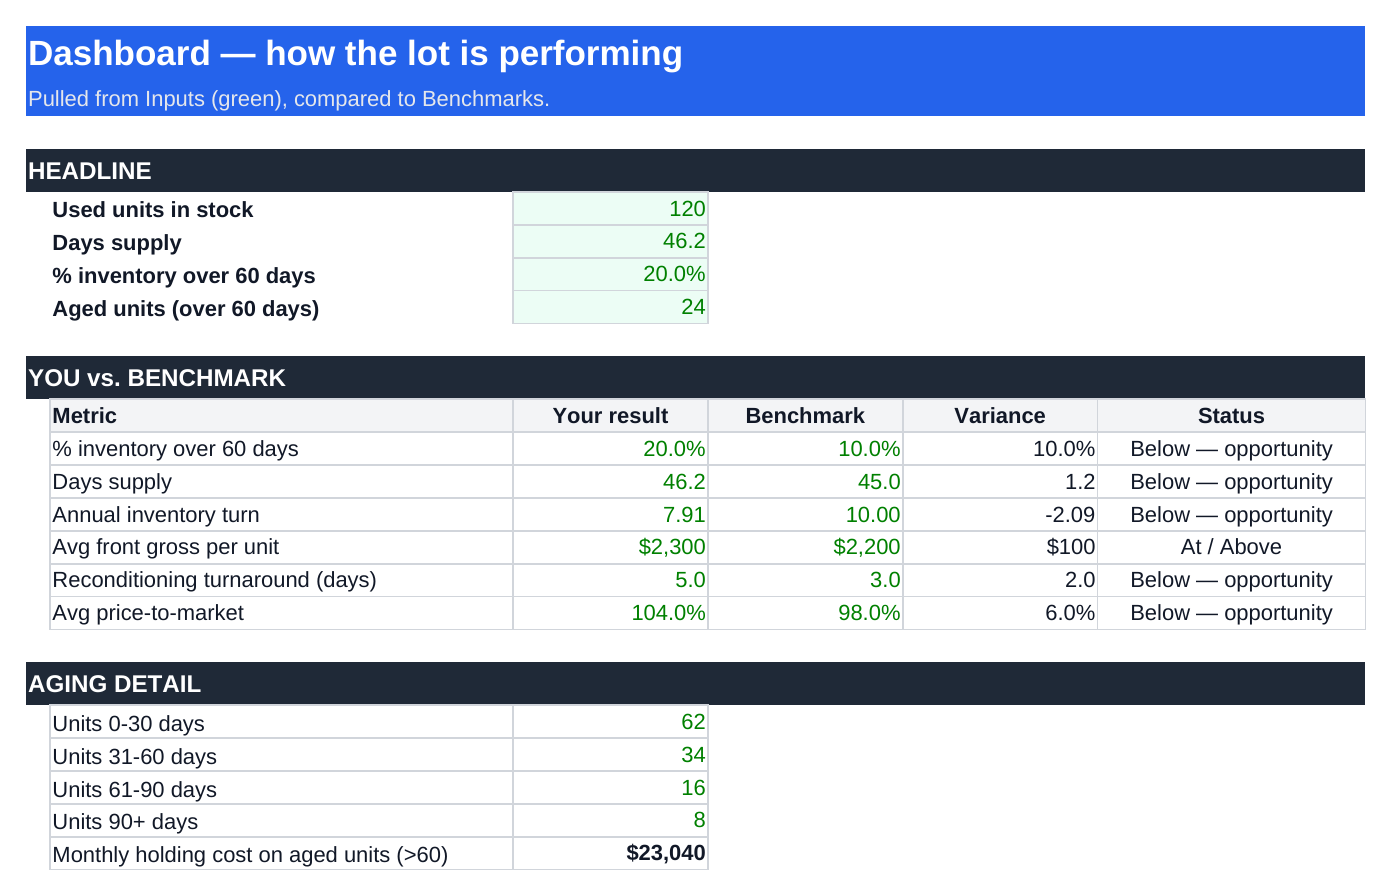Click status cell of Avg price-to-market row
Viewport: 1392px width, 896px height.
point(1231,613)
